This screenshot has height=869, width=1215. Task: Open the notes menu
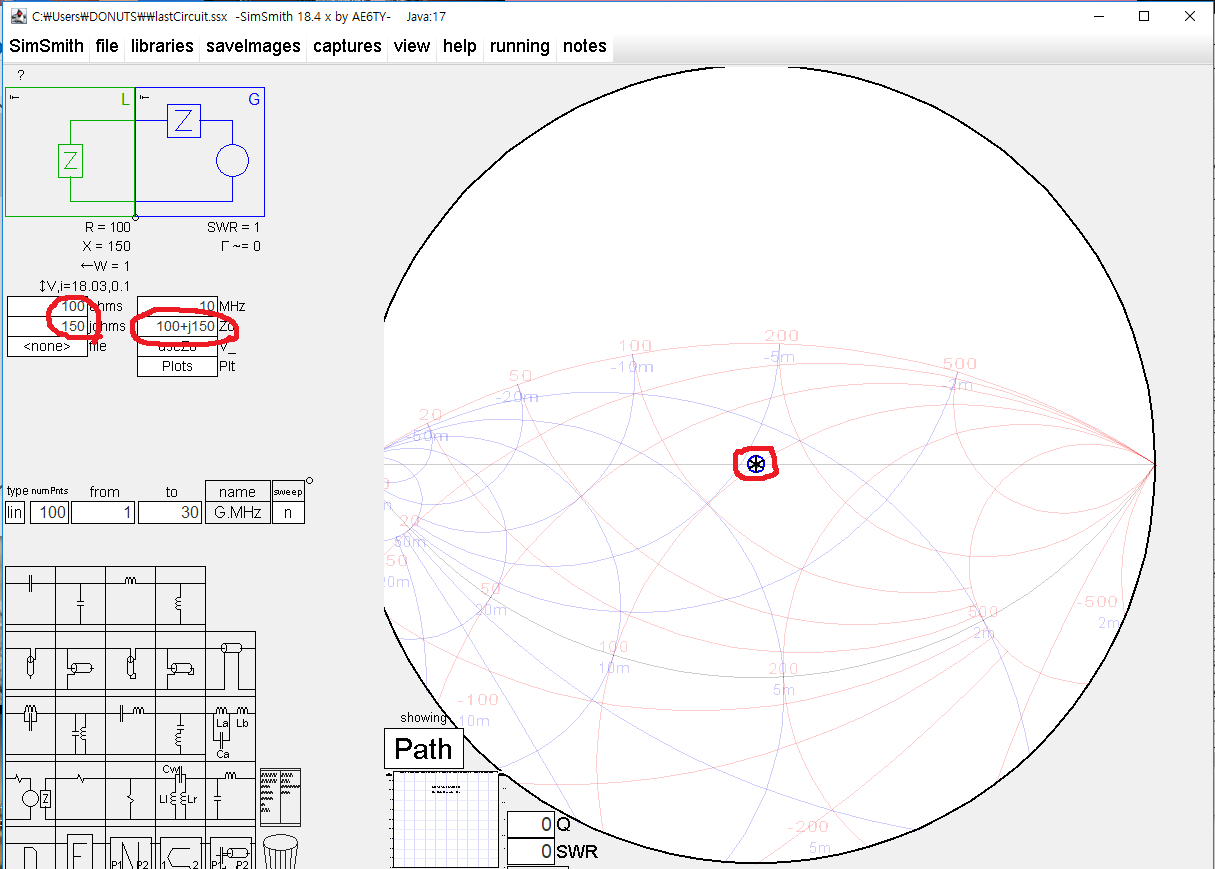pos(585,46)
